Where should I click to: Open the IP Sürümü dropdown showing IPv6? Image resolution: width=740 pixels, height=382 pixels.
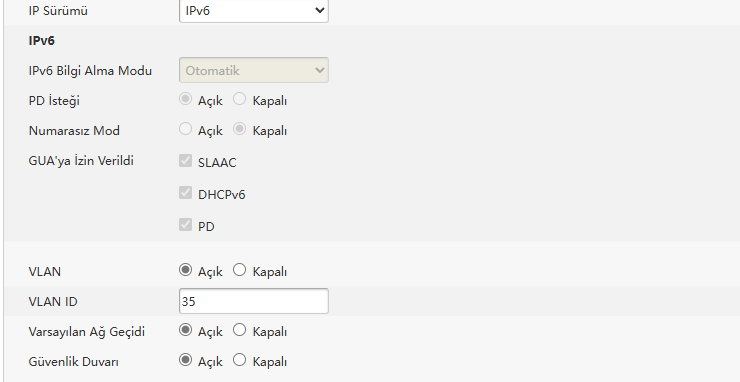(253, 10)
